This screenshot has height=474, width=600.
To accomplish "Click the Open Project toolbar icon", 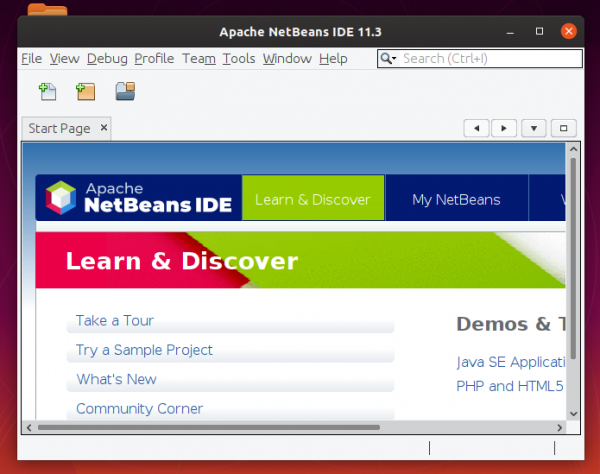I will (125, 92).
